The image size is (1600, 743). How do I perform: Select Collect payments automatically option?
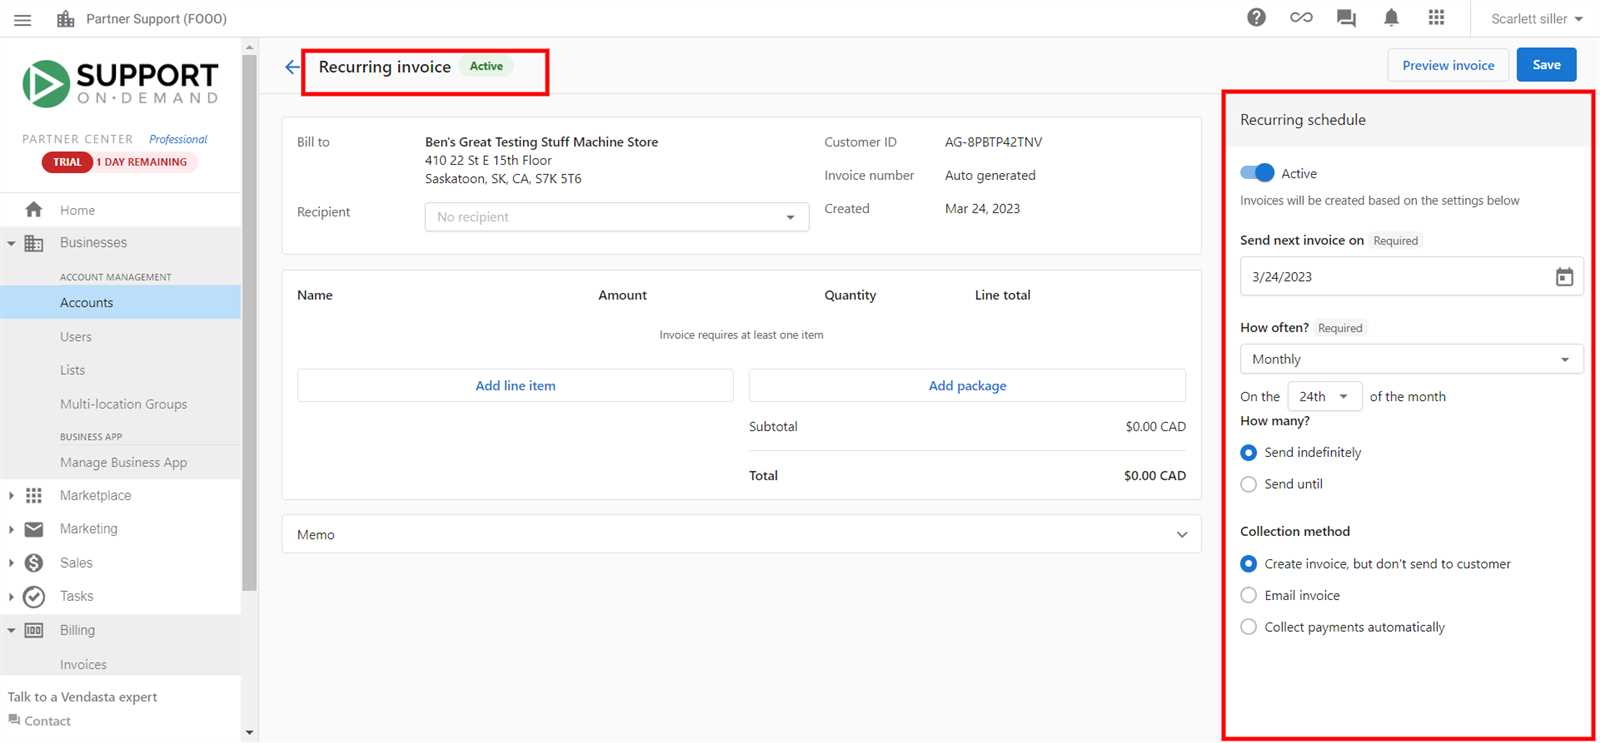(x=1248, y=627)
